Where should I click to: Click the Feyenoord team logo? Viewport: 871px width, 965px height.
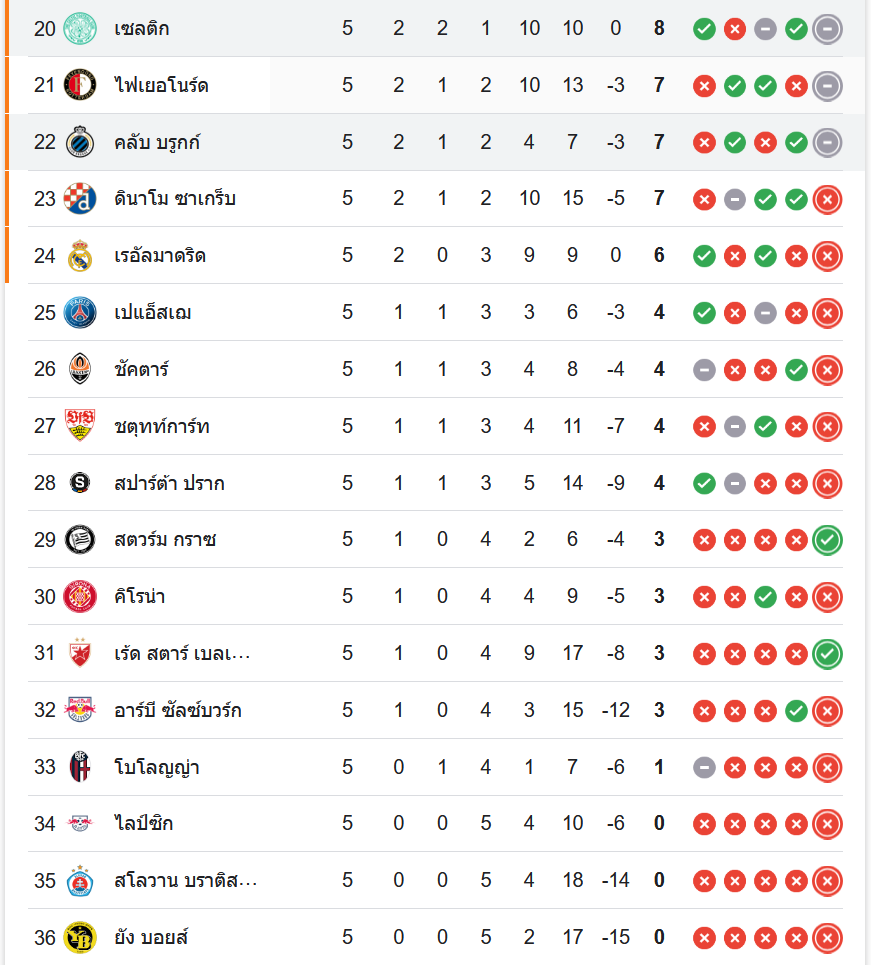point(79,85)
